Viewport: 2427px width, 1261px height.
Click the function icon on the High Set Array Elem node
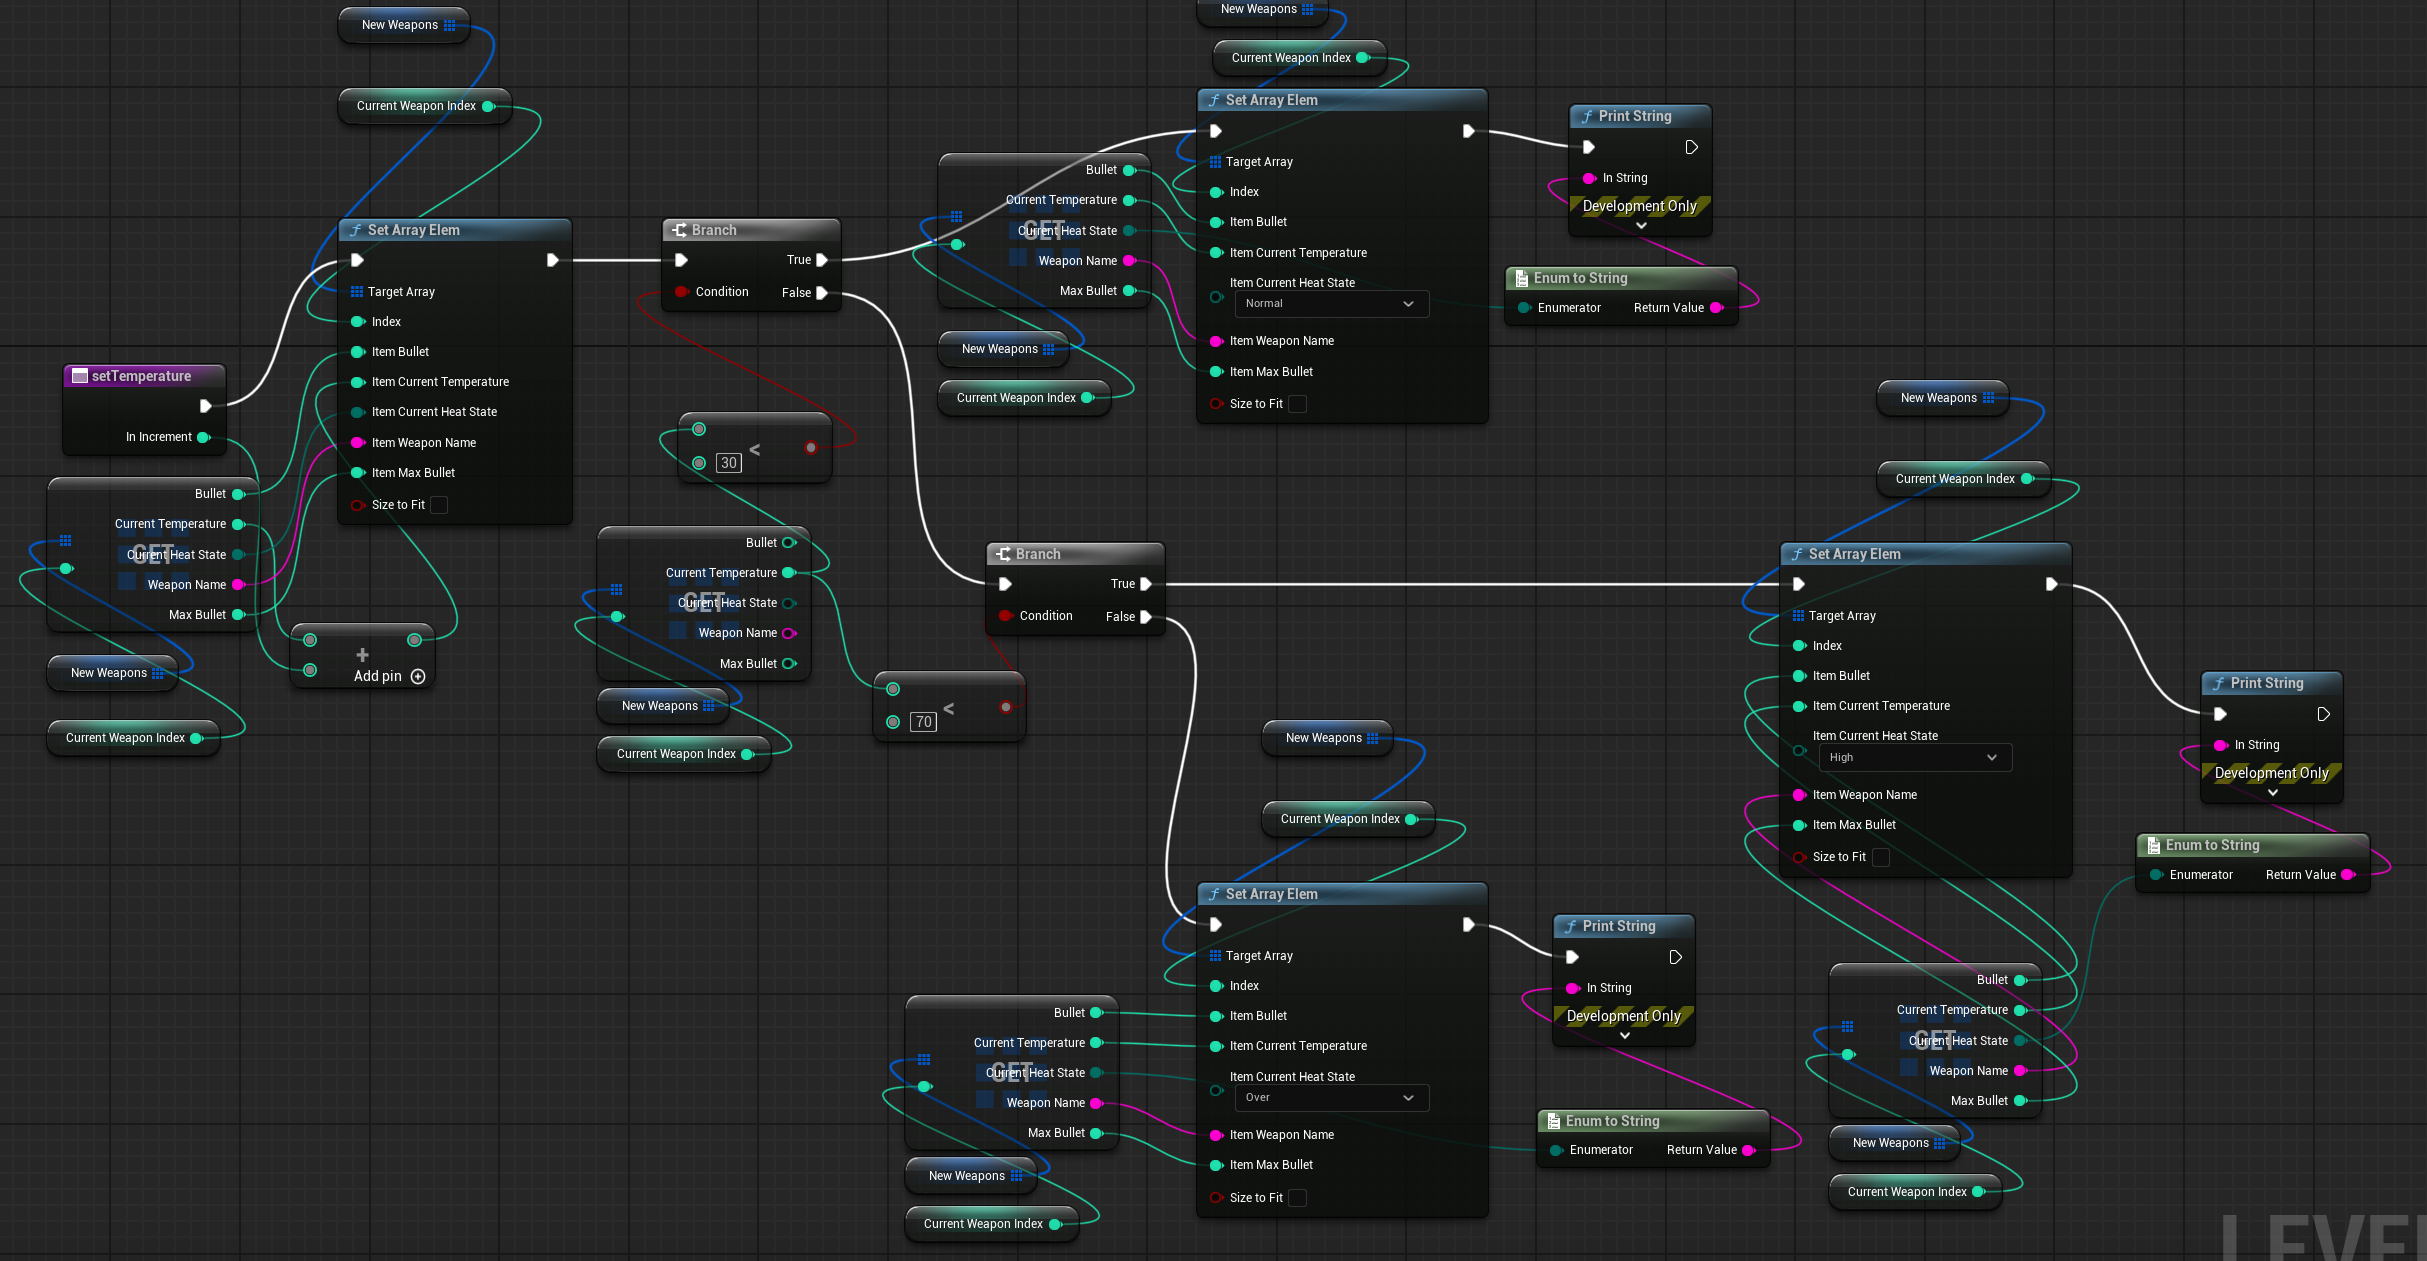(1797, 554)
